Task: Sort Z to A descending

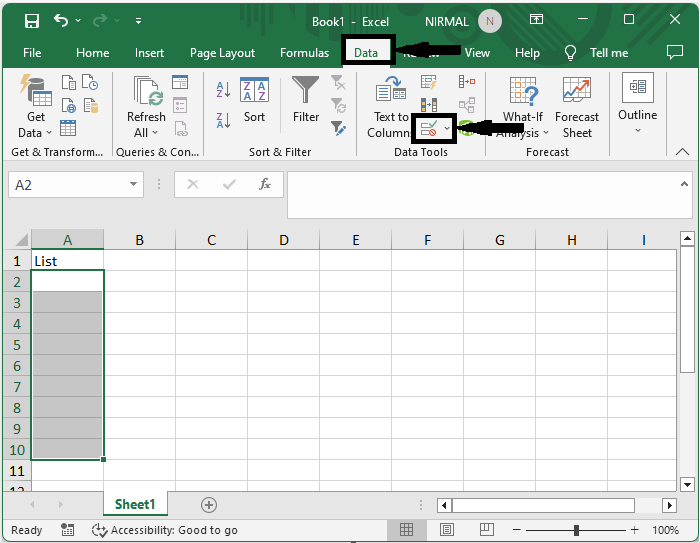Action: pos(223,121)
